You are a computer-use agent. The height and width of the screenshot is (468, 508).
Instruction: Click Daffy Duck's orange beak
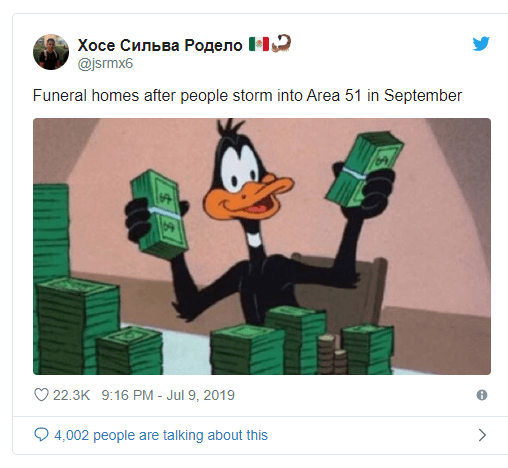pos(248,197)
